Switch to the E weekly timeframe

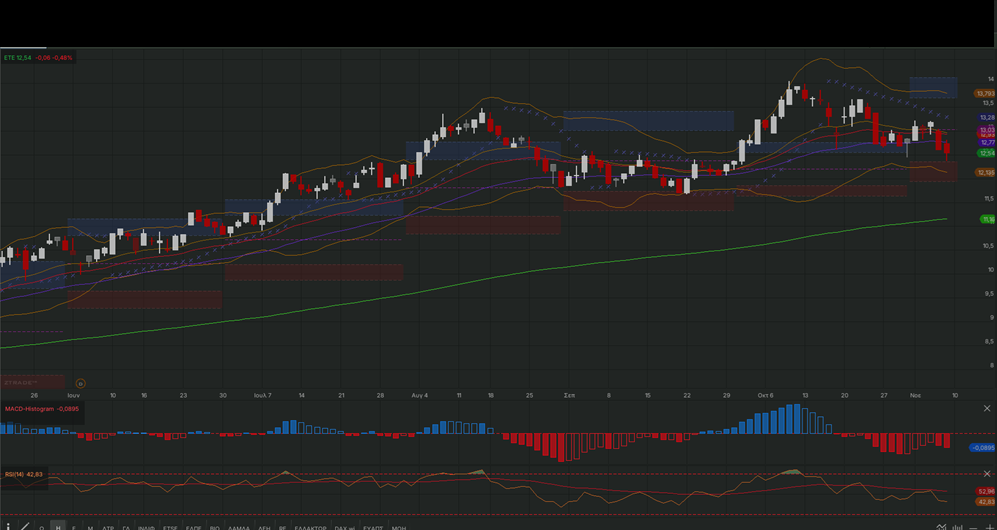coord(74,527)
